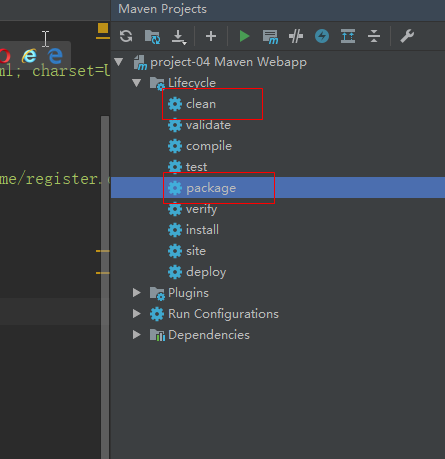Image resolution: width=445 pixels, height=459 pixels.
Task: Click Download Sources and Documentation icon
Action: coord(179,37)
